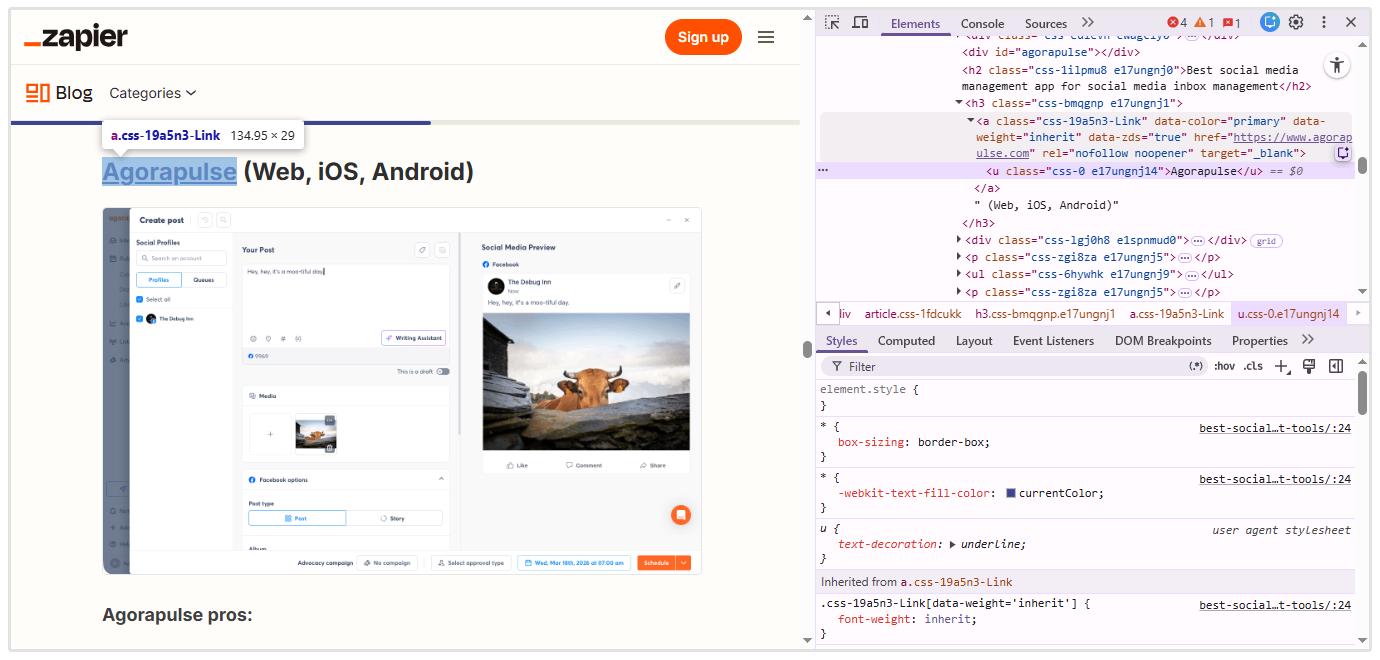Viewport: 1380px width, 660px height.
Task: Click the red errors count badge
Action: pyautogui.click(x=1177, y=23)
